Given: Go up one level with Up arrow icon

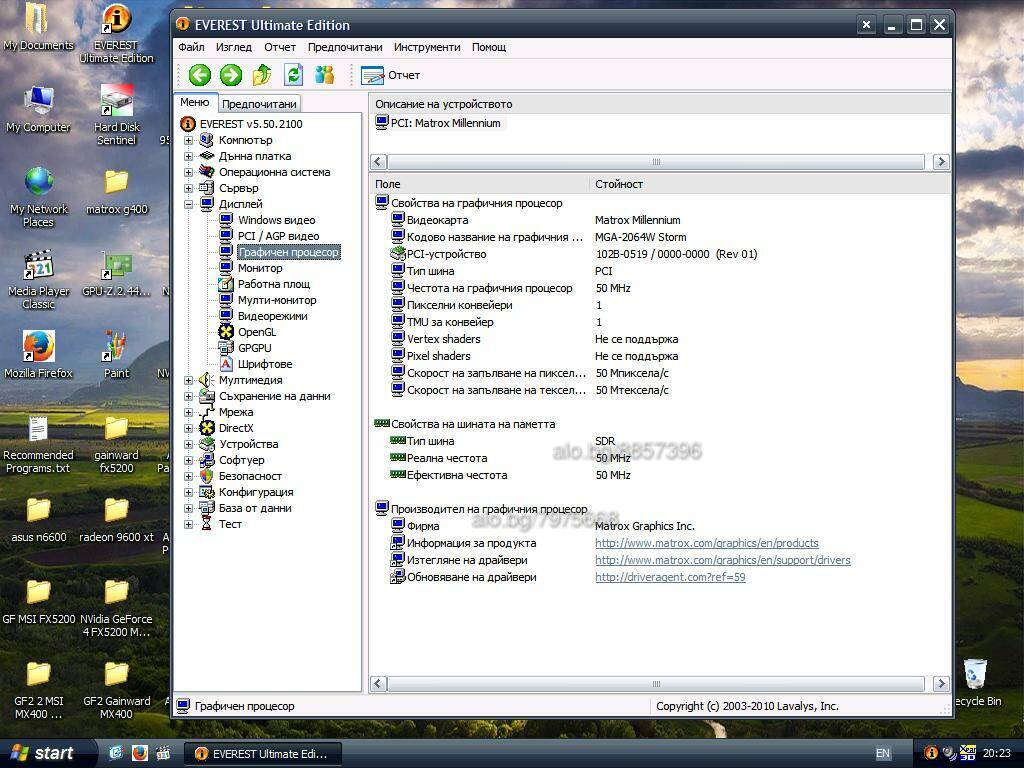Looking at the screenshot, I should pos(262,75).
